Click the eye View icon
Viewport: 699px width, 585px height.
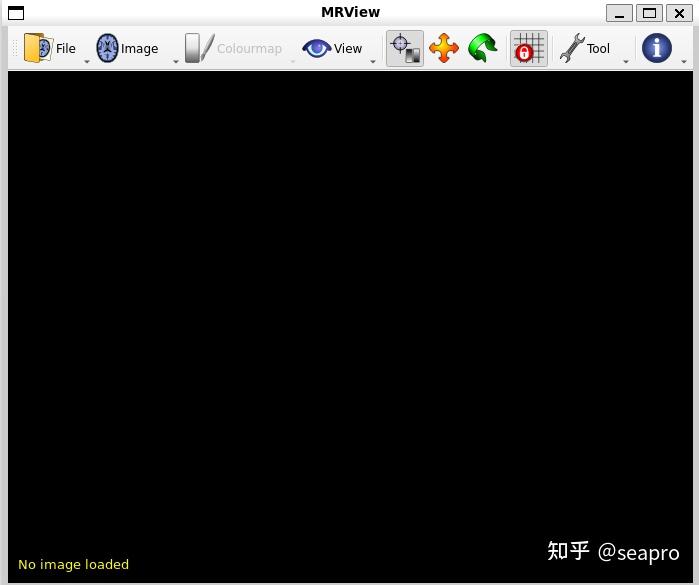point(317,48)
